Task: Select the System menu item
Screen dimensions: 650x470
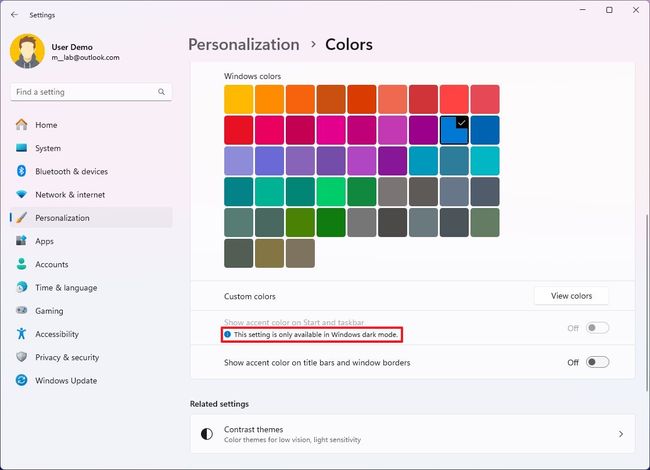Action: [x=48, y=148]
